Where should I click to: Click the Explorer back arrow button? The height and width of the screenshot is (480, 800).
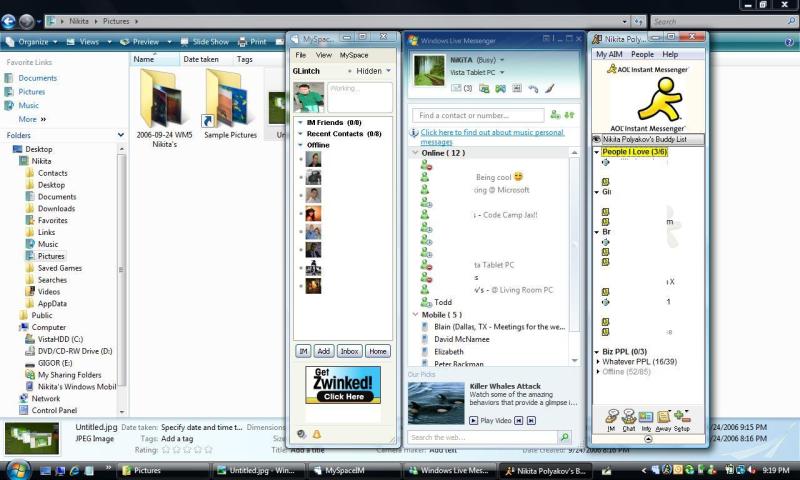pyautogui.click(x=9, y=21)
